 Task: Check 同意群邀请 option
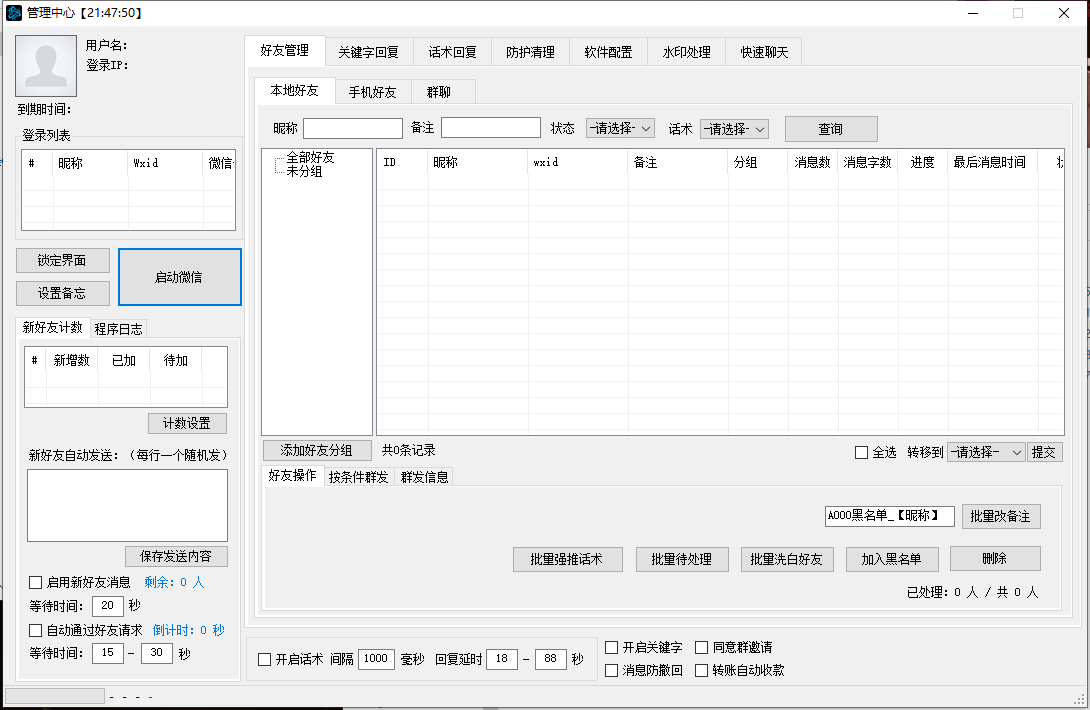tap(701, 647)
